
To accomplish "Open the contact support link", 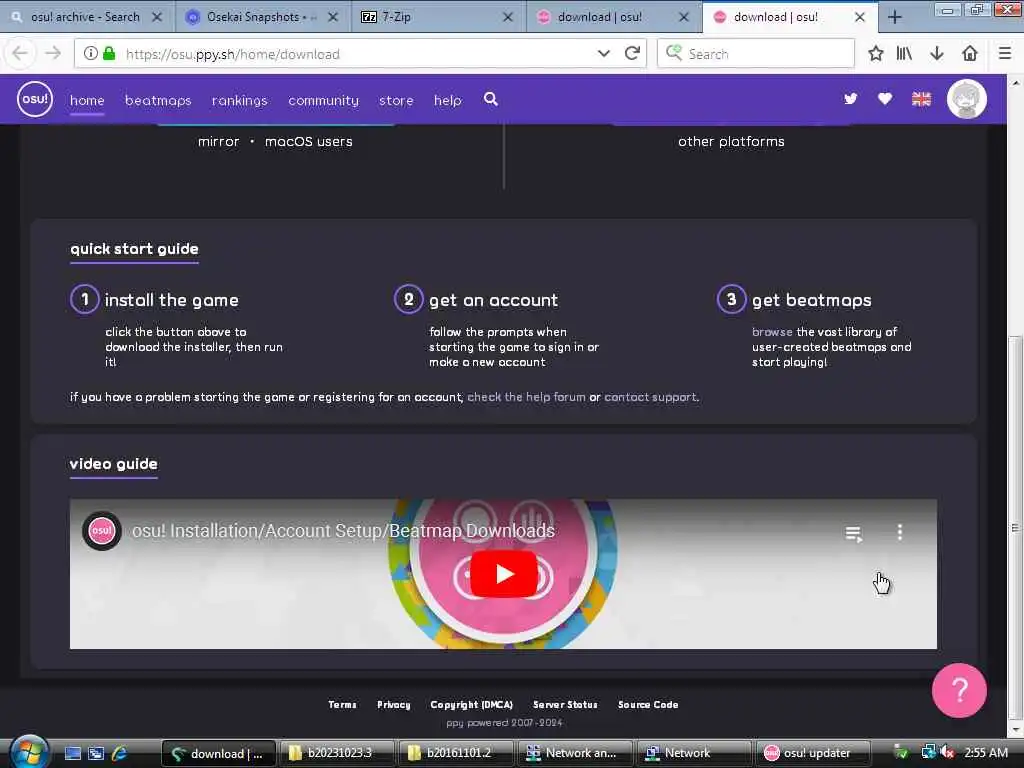I will (650, 397).
